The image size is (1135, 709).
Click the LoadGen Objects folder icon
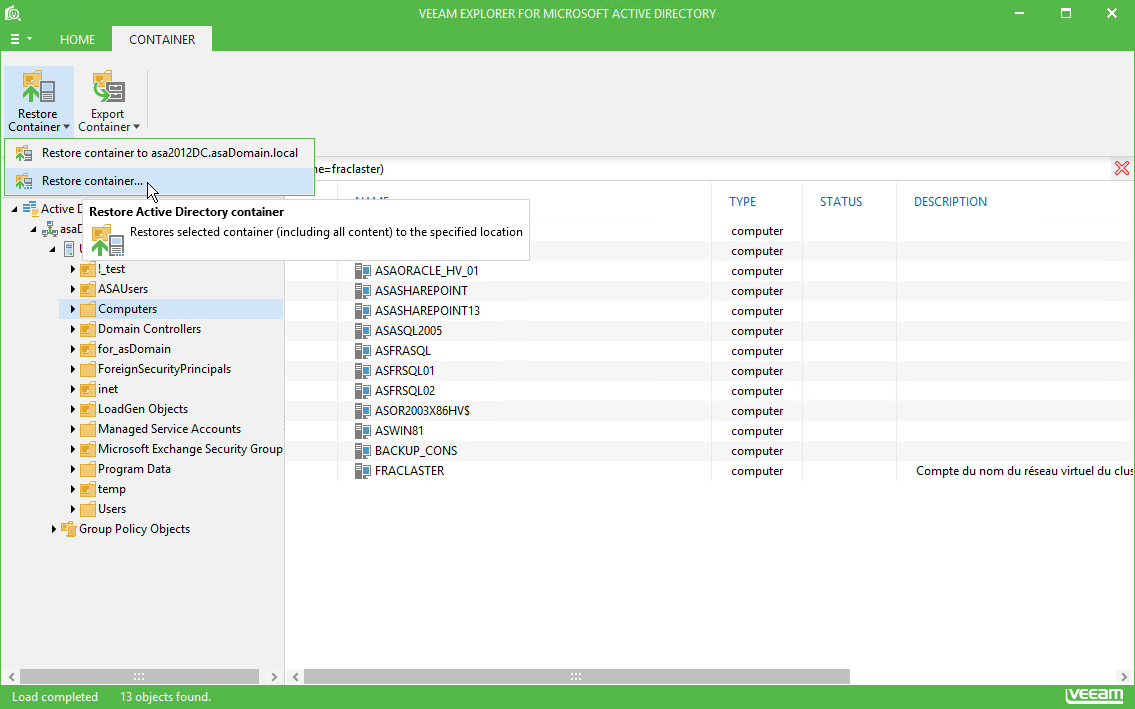pyautogui.click(x=88, y=409)
